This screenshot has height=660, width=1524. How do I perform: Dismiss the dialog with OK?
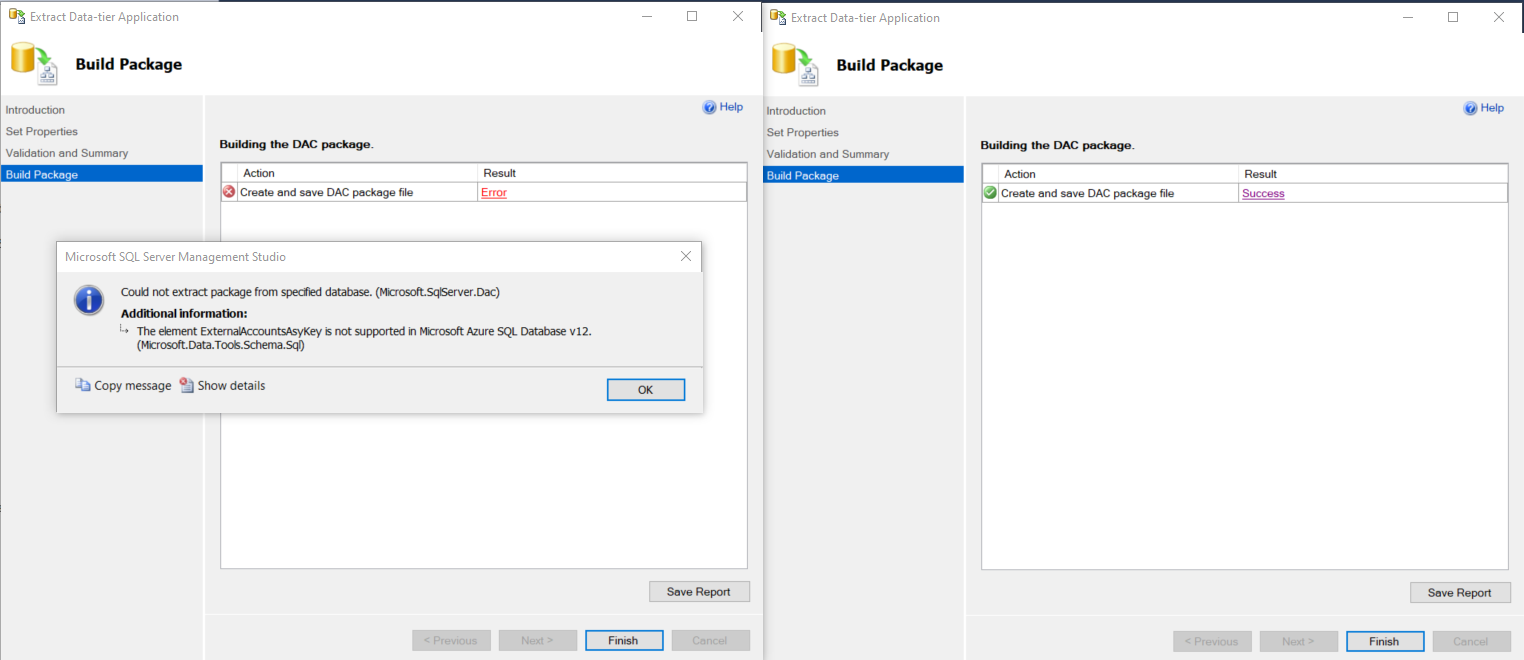coord(645,389)
